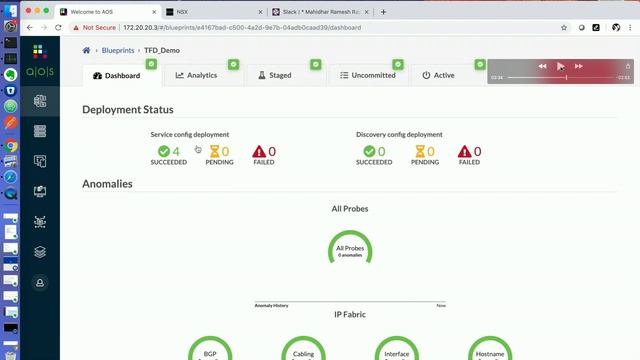Rewind using the media overlay rewind button
Screen dimensions: 640x360
542,66
